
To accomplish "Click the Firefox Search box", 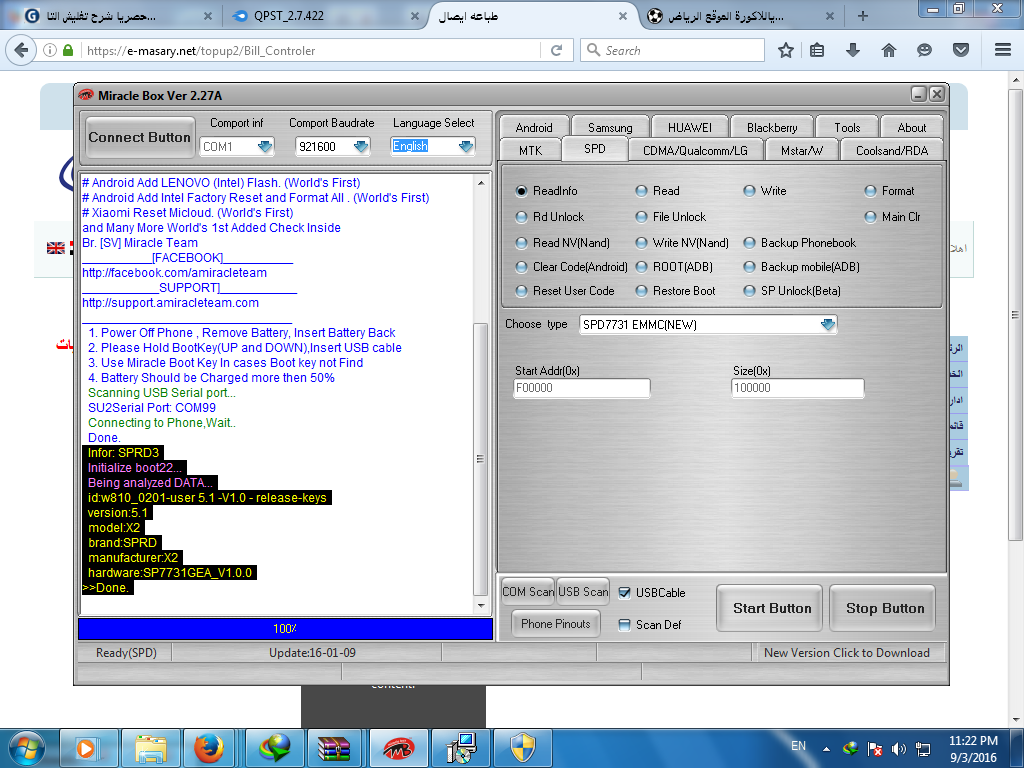I will click(672, 50).
